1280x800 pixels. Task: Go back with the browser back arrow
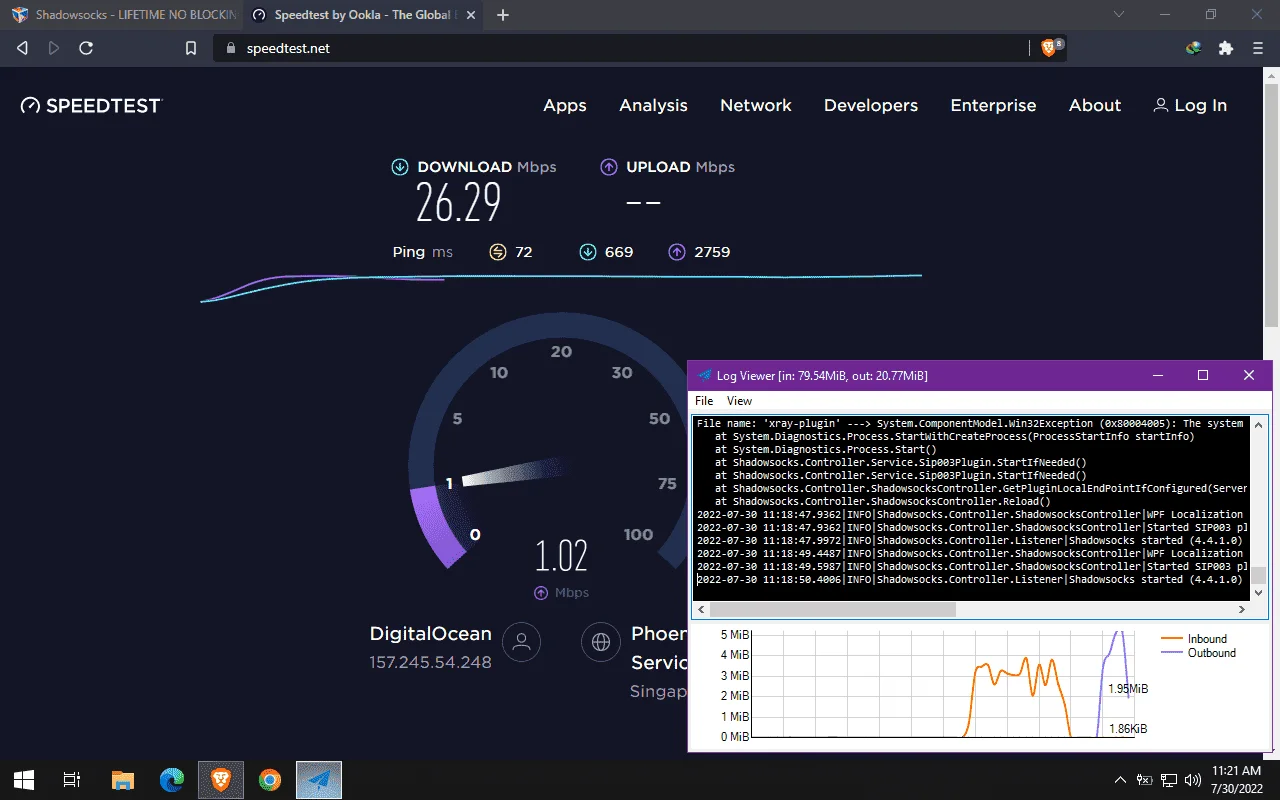[22, 48]
